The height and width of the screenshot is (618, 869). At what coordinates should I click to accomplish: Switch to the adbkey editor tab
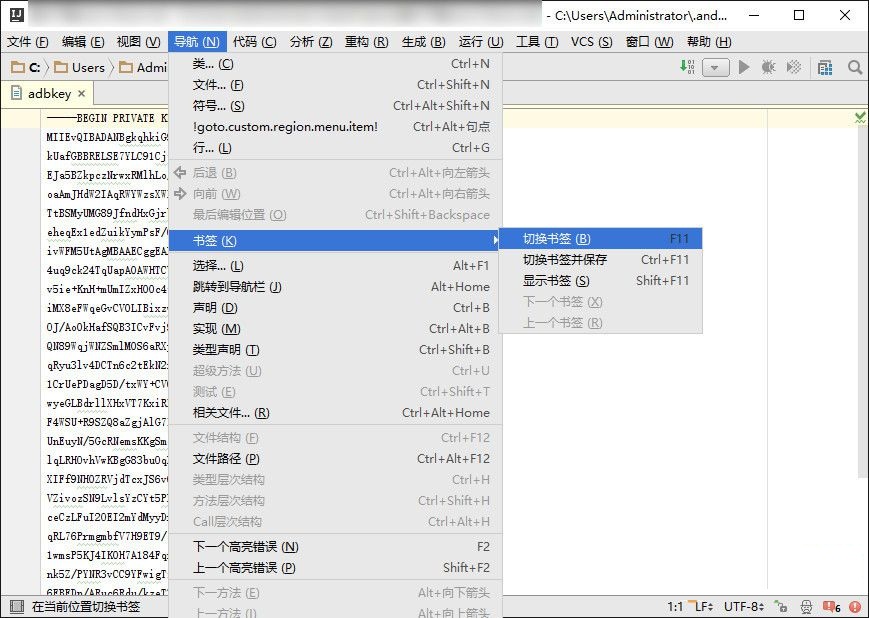[48, 92]
